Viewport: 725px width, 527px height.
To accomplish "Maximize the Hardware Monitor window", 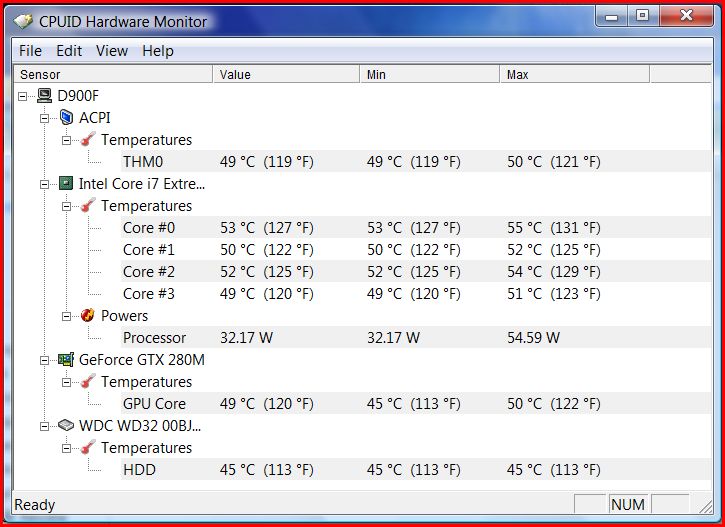I will pyautogui.click(x=642, y=16).
